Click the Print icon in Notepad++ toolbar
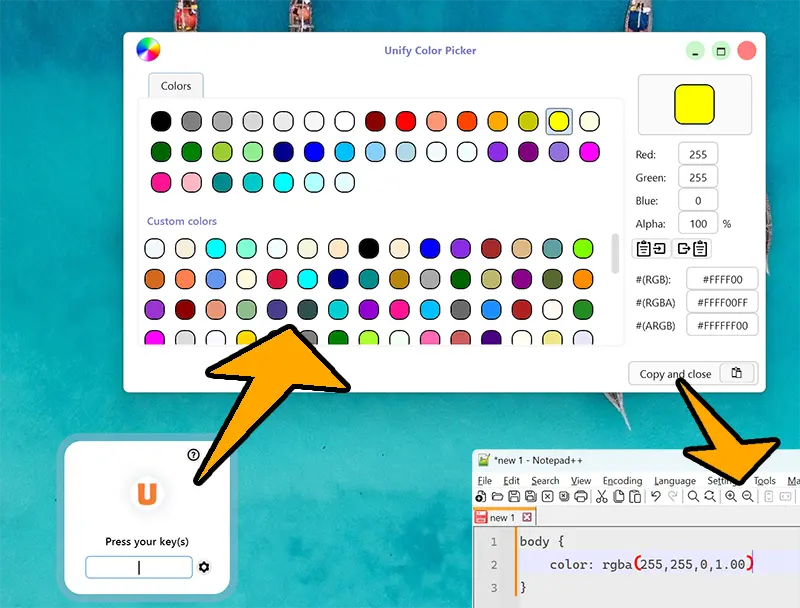Viewport: 800px width, 608px height. (x=581, y=496)
